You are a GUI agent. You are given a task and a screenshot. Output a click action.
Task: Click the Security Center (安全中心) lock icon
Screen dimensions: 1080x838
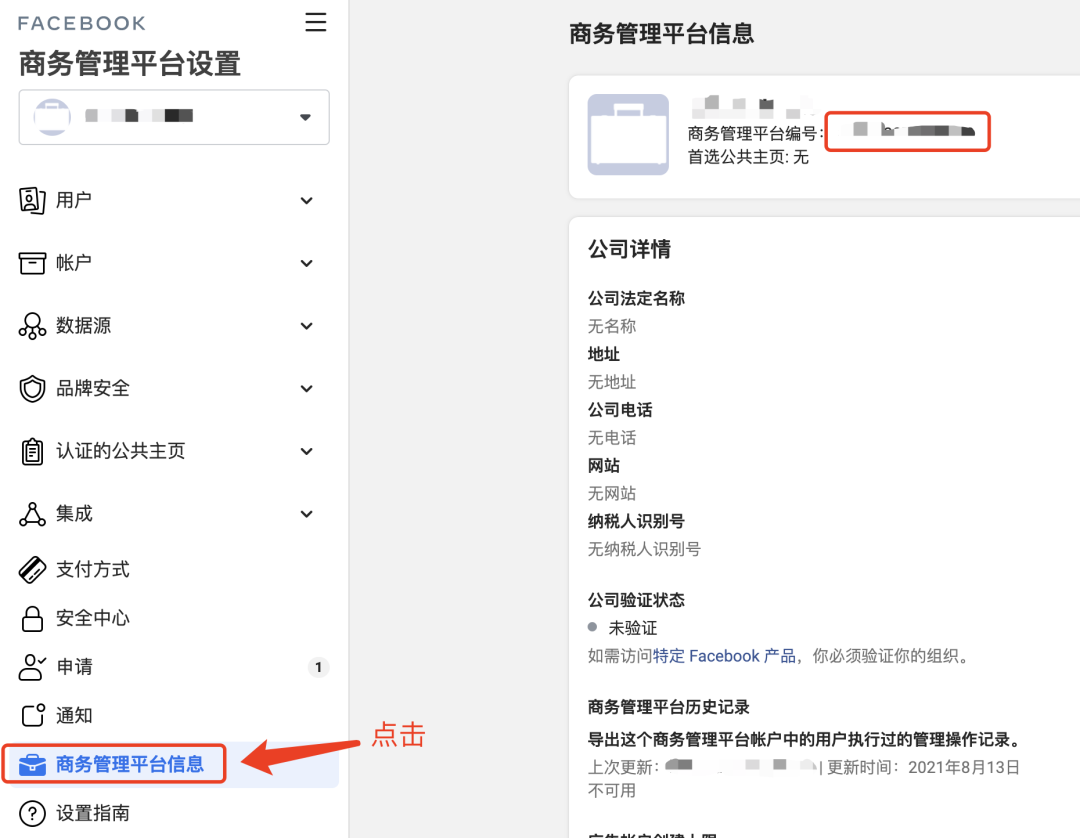click(32, 618)
